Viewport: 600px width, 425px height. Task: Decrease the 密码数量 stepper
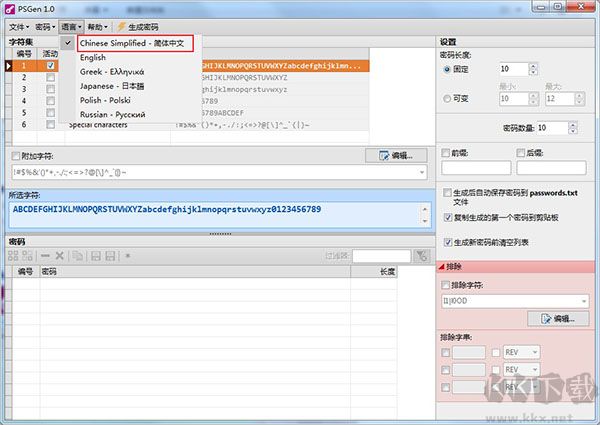(x=573, y=131)
